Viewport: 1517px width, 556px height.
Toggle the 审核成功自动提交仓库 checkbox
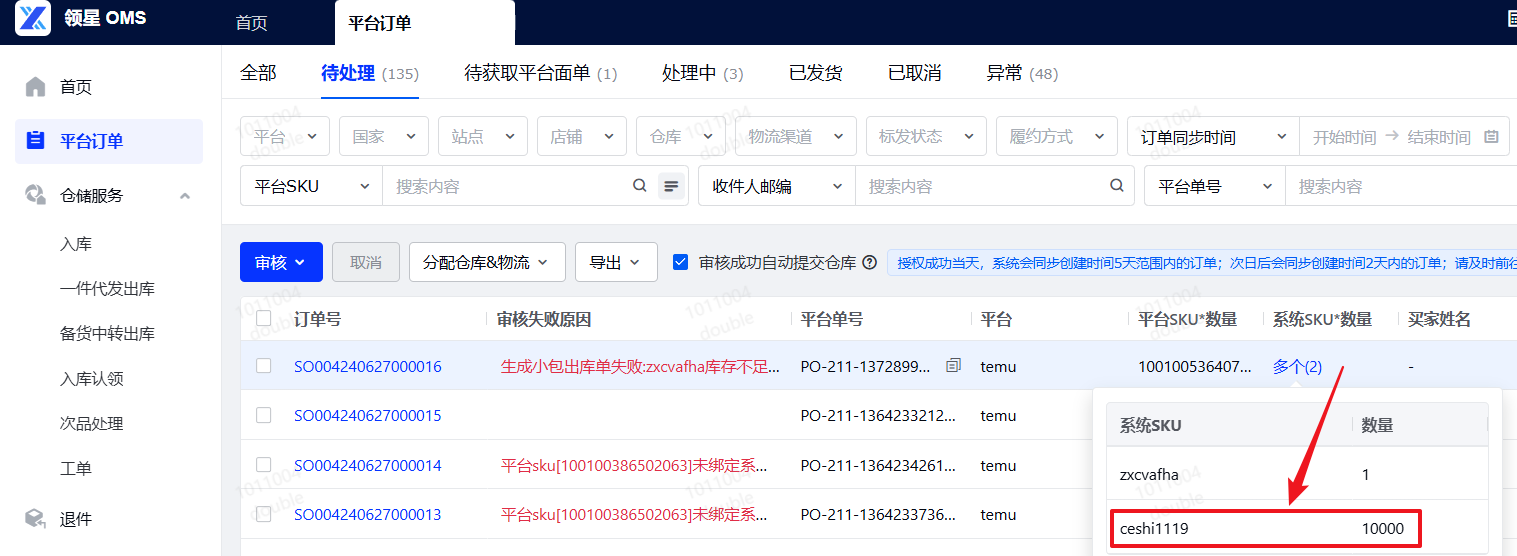coord(680,262)
